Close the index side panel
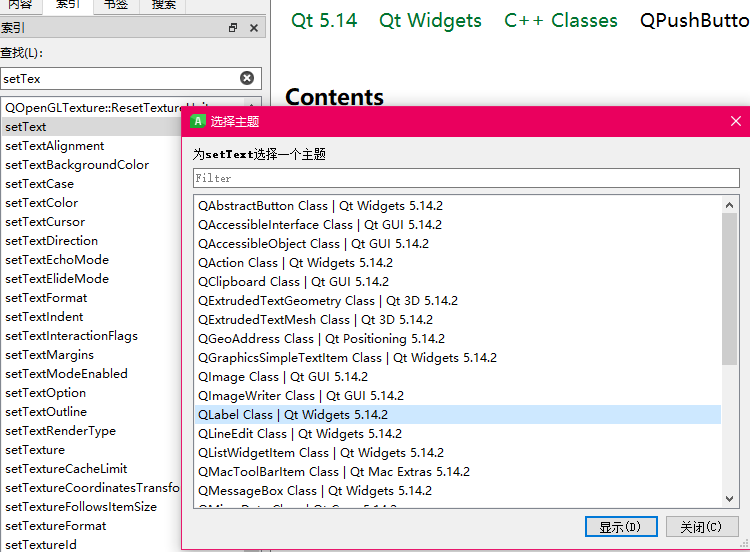750x552 pixels. 254,28
